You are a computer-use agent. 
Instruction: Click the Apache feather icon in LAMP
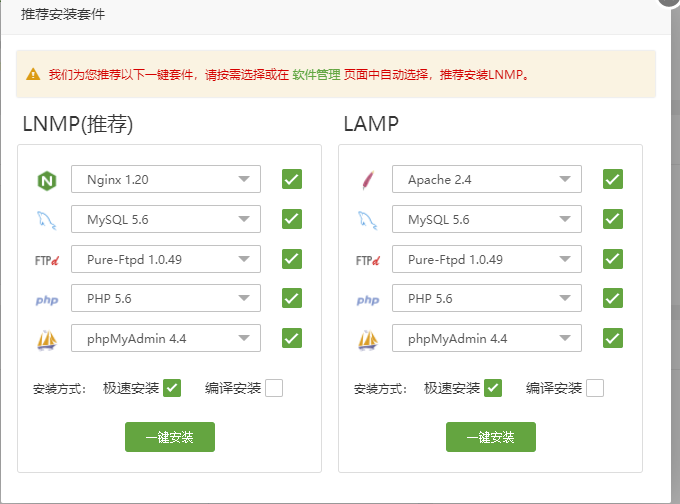[368, 180]
